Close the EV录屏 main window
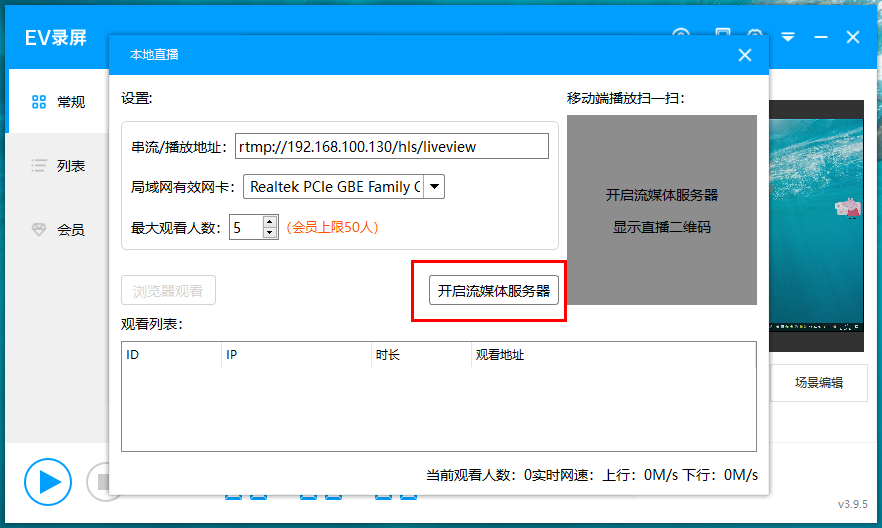The width and height of the screenshot is (882, 528). tap(853, 37)
